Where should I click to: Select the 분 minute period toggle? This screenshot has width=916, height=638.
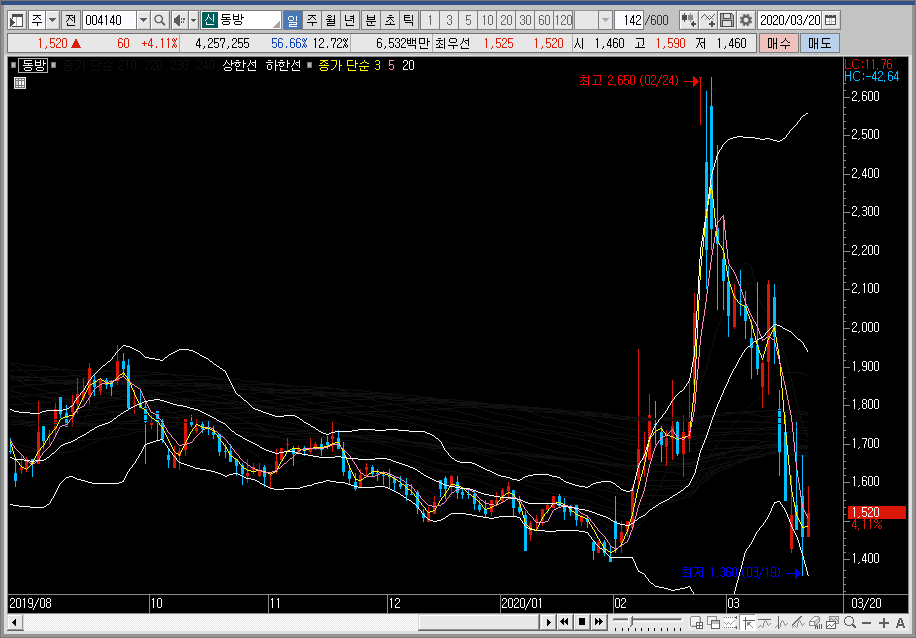(x=371, y=20)
